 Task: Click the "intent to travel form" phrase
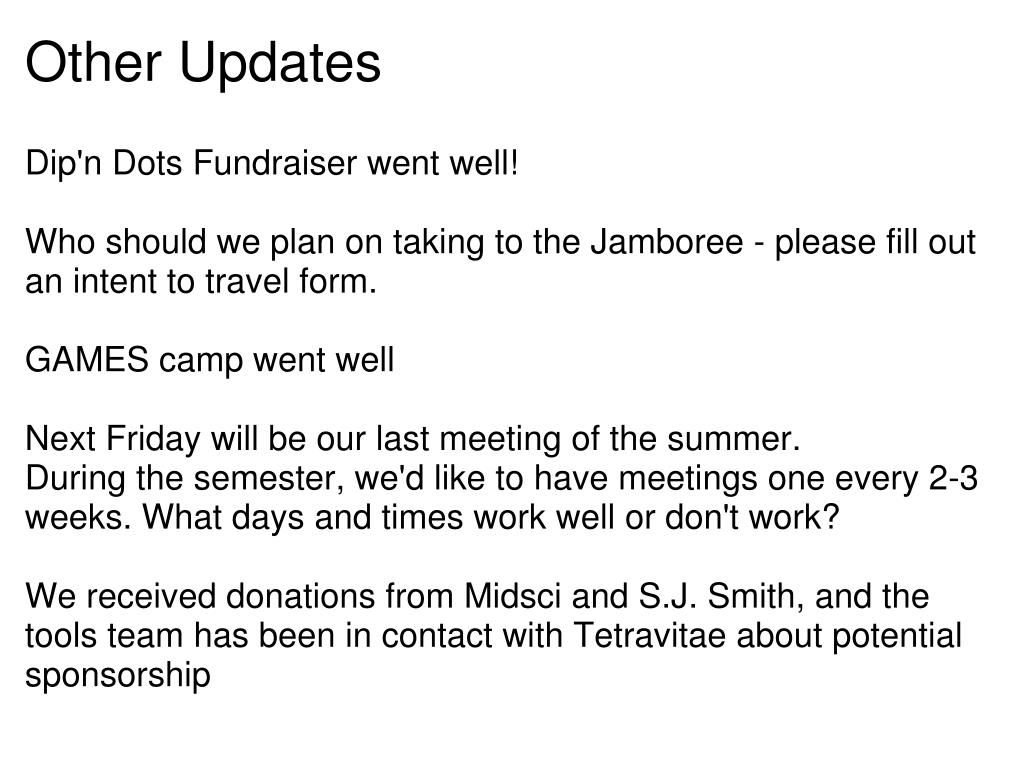(224, 282)
